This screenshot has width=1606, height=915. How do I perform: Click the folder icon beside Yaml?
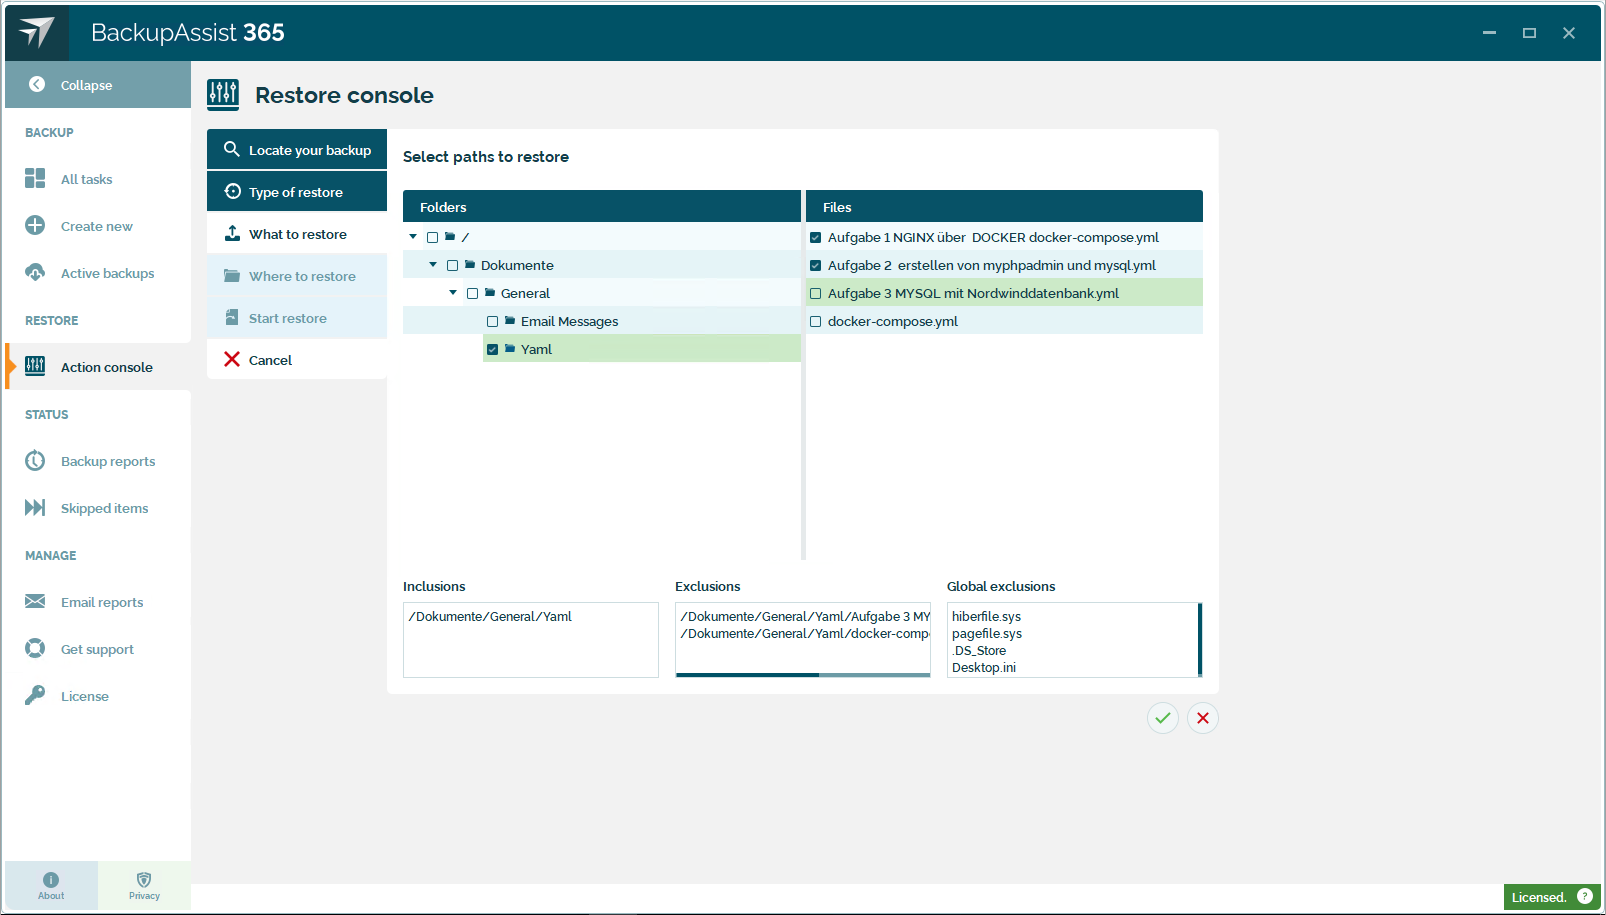coord(510,349)
